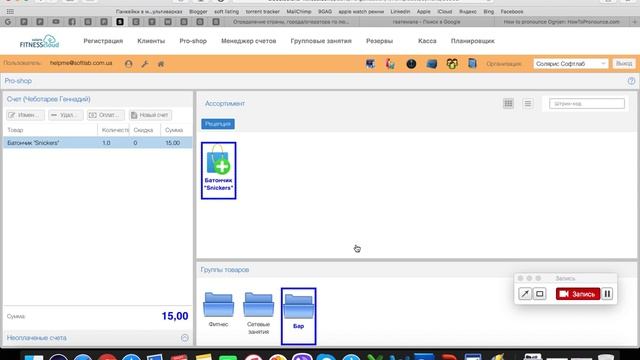The image size is (640, 360).
Task: Click the total amount 15,00
Action: [x=175, y=316]
